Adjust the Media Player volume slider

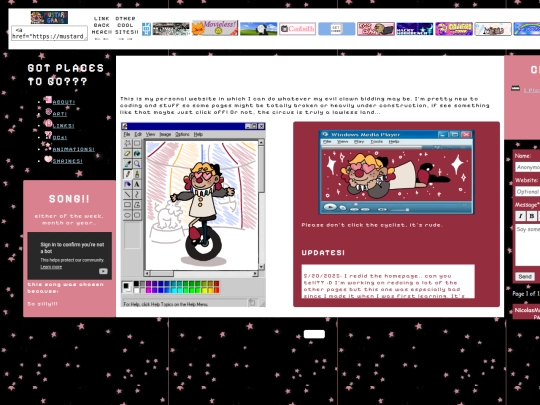click(x=400, y=209)
